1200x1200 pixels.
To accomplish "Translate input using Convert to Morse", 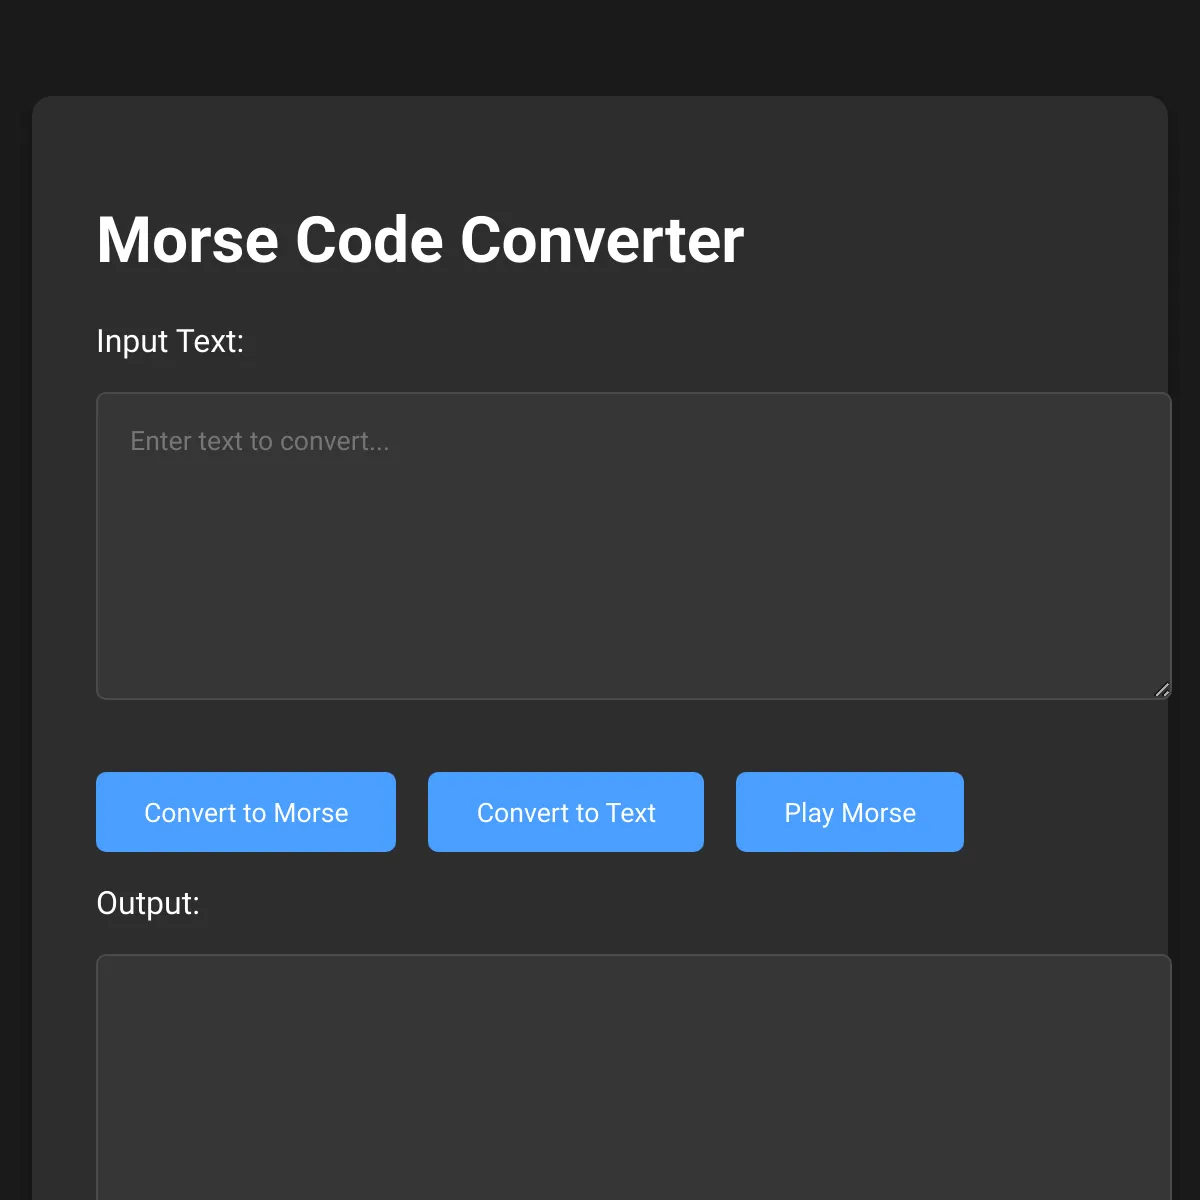I will (246, 812).
